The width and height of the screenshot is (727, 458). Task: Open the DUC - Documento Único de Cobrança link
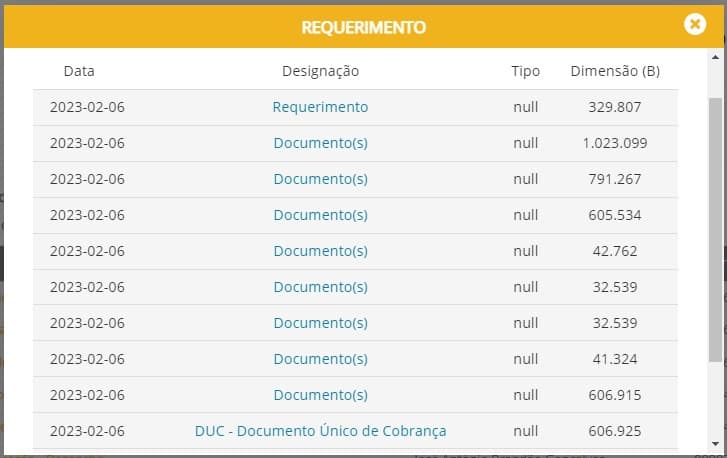tap(320, 431)
